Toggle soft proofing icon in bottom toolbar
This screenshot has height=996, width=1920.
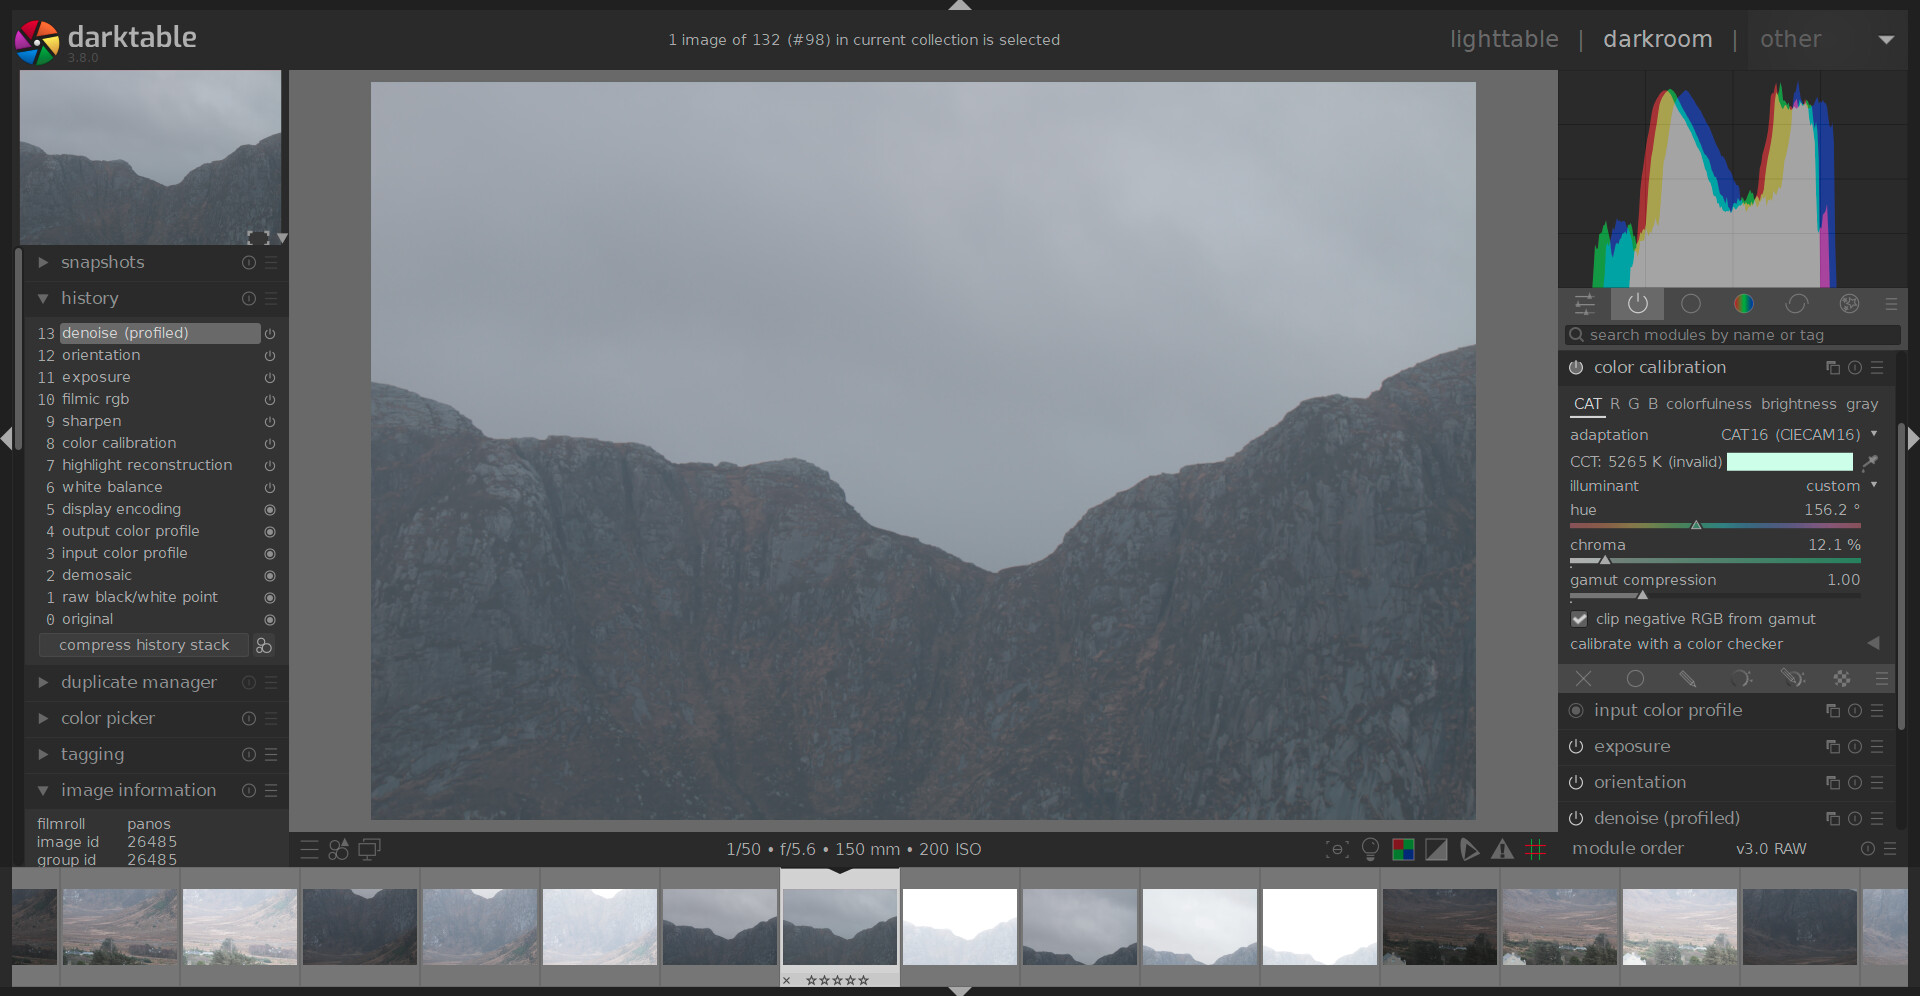[1469, 850]
